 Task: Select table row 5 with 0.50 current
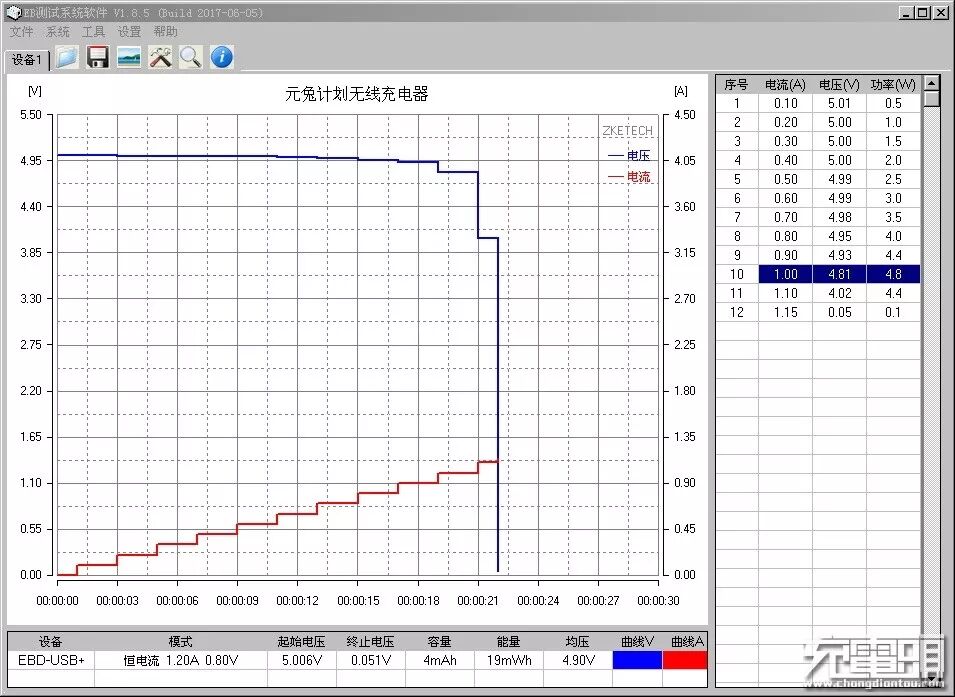click(818, 179)
